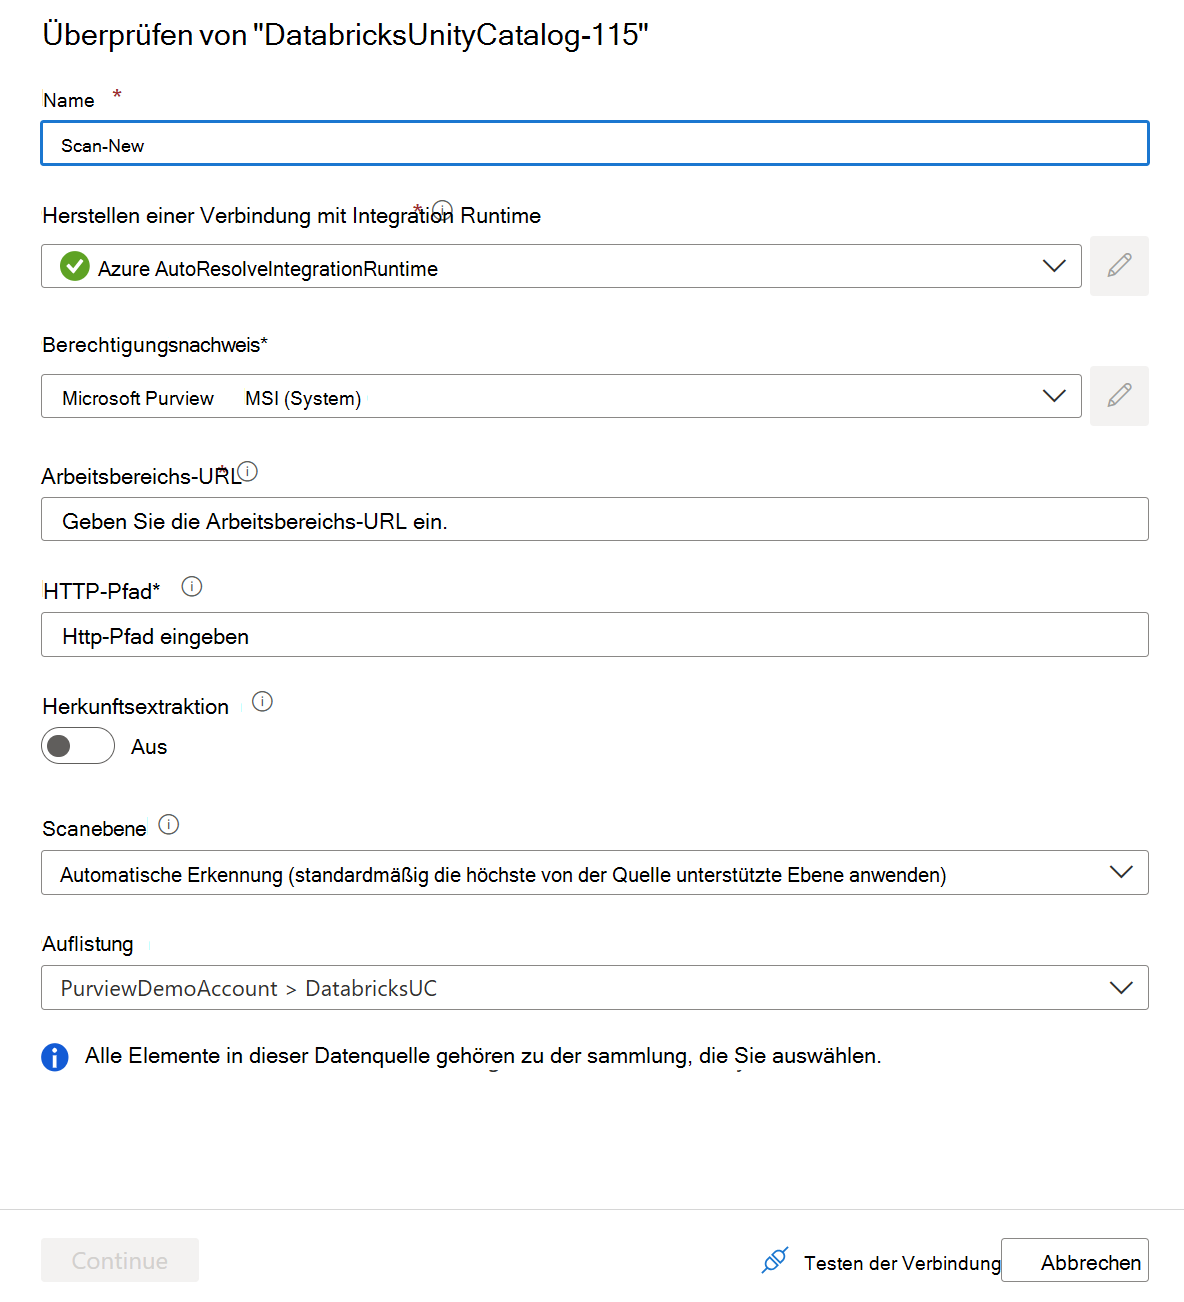
Task: Click the Abbrechen button
Action: click(x=1090, y=1260)
